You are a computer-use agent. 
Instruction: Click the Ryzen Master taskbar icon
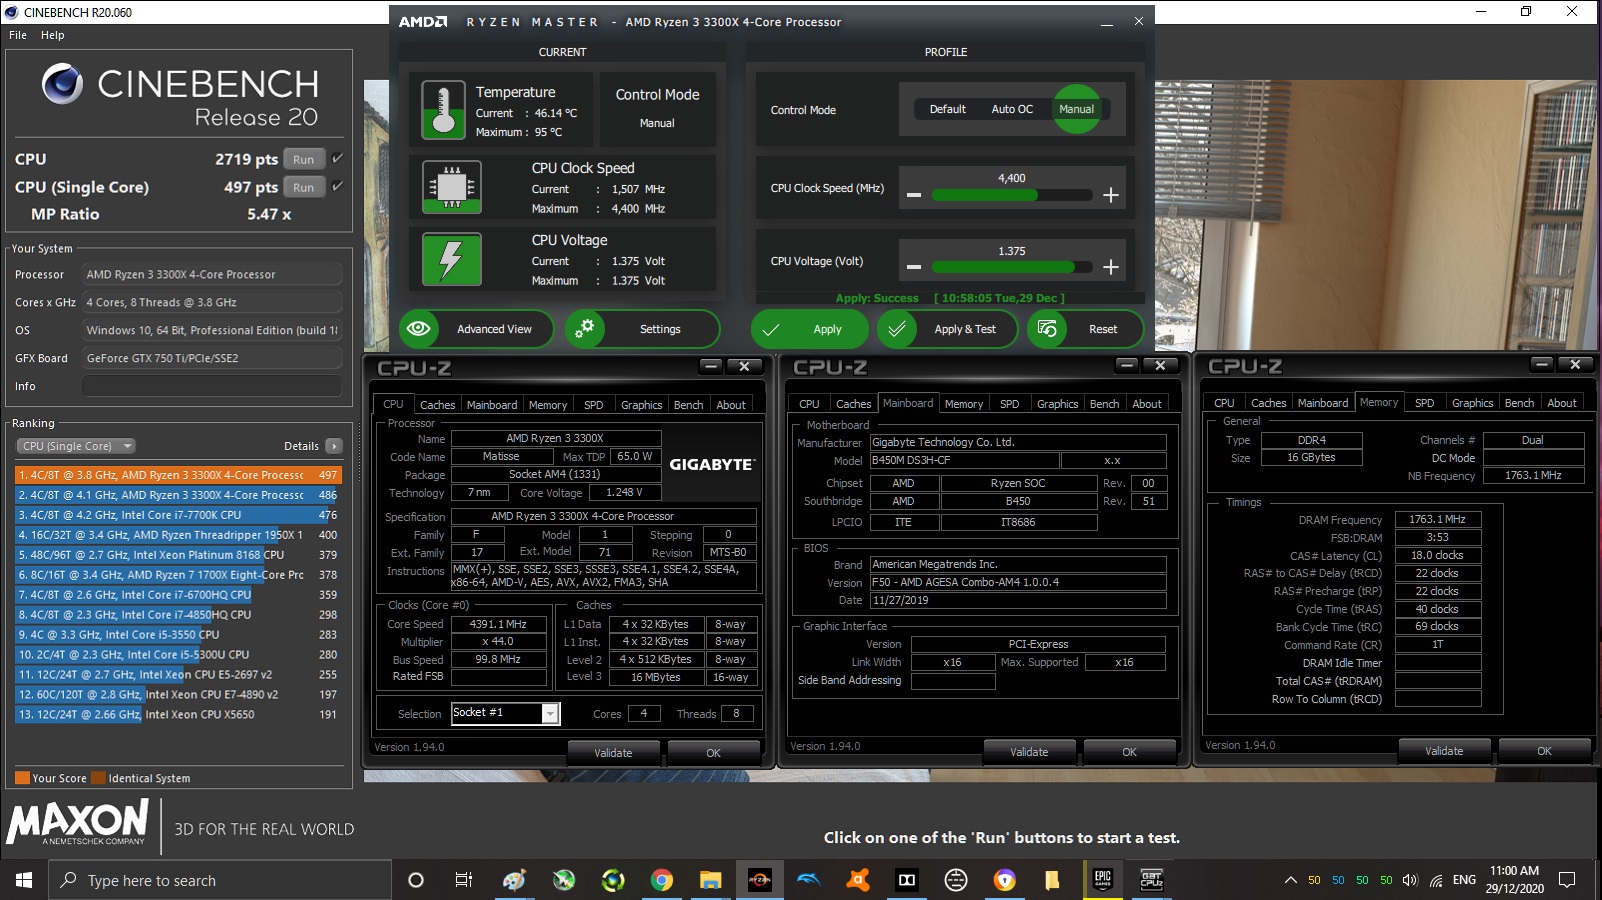(759, 880)
